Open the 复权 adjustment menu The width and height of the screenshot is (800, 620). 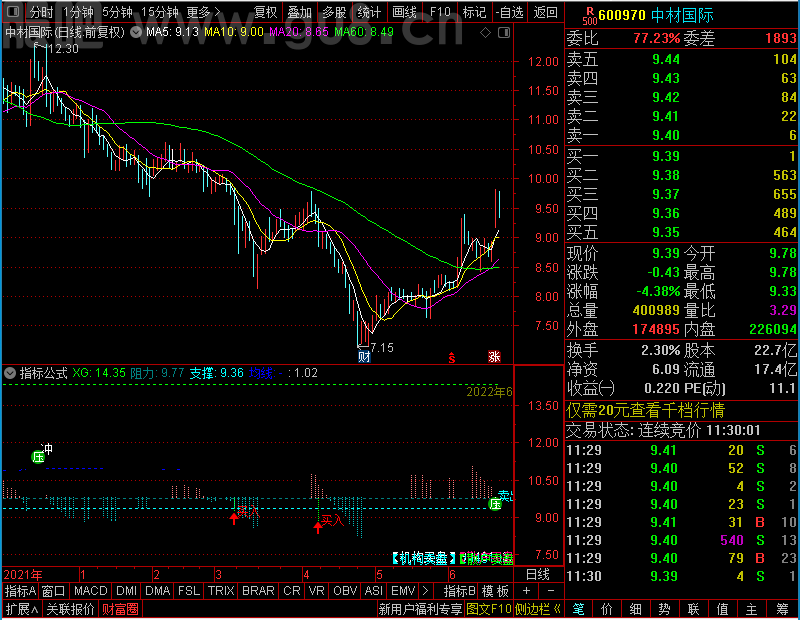click(x=265, y=12)
